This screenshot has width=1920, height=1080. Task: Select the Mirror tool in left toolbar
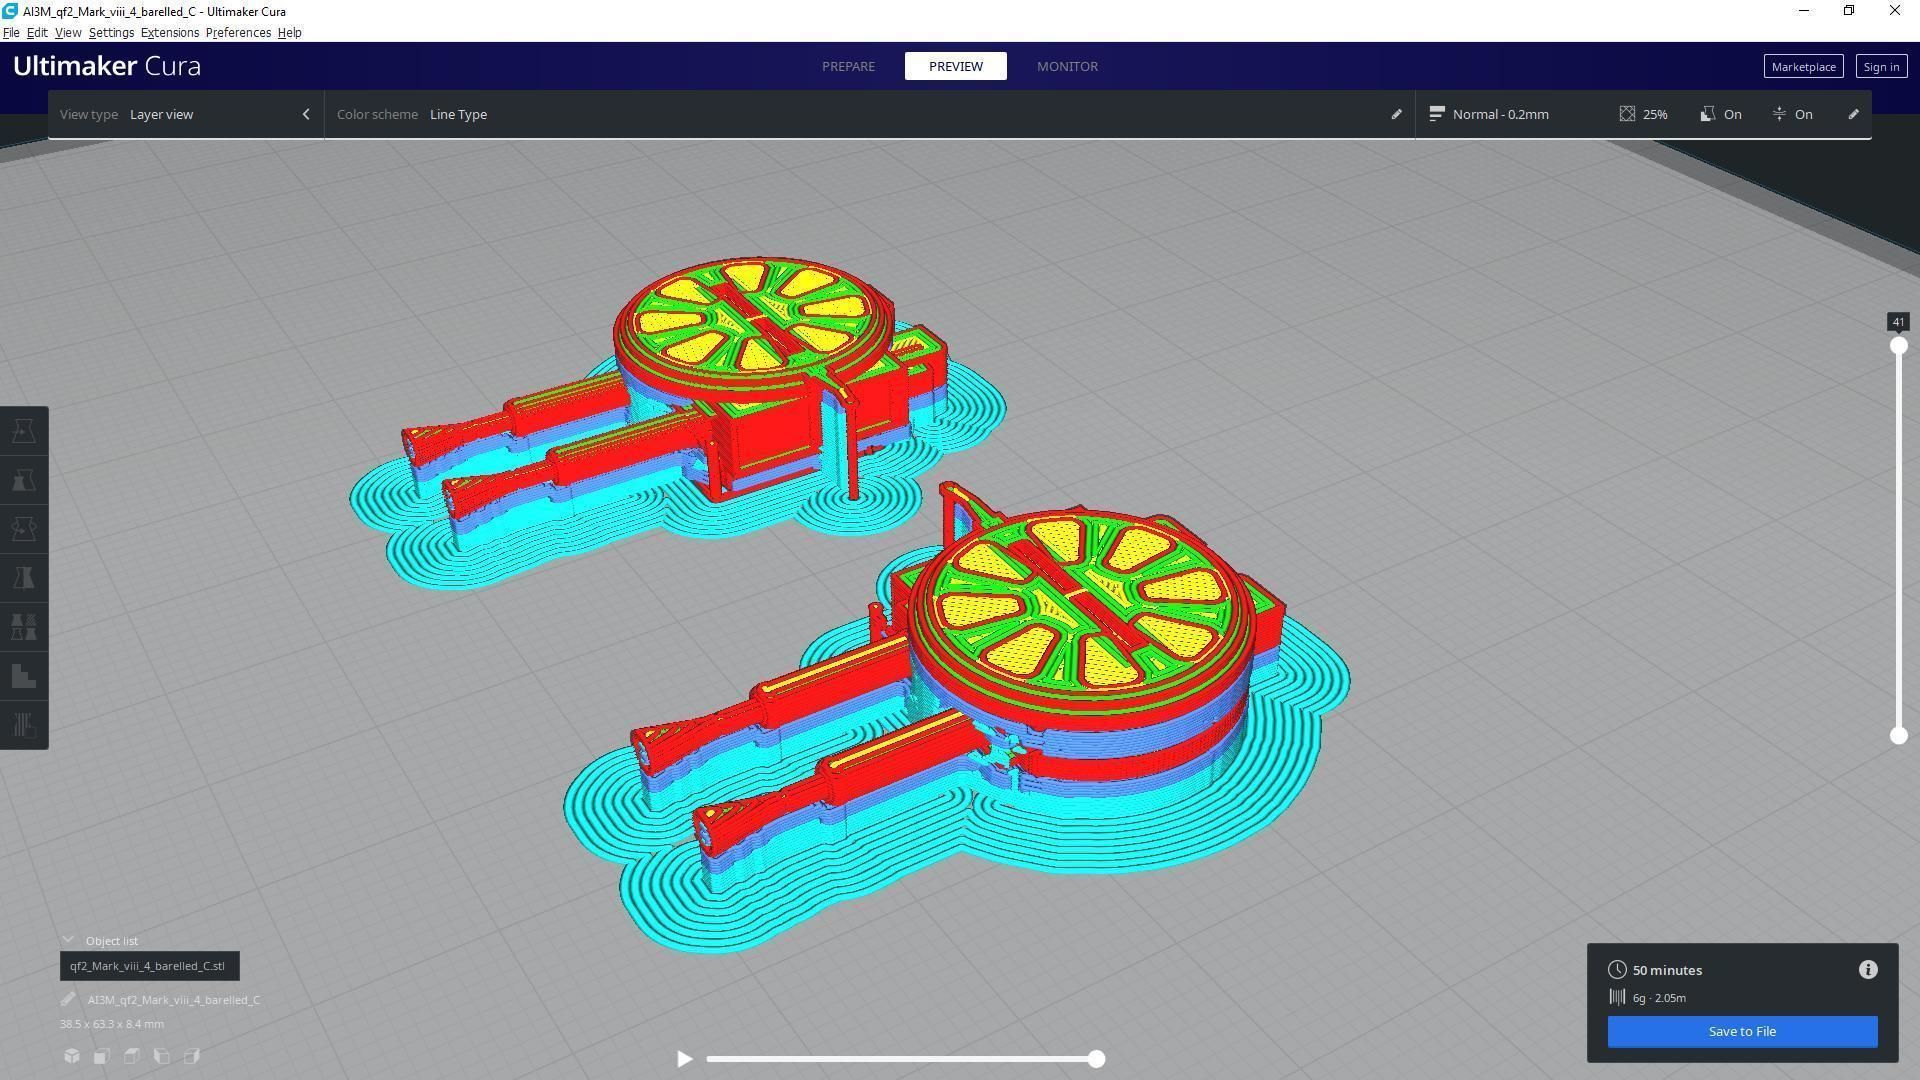(x=24, y=578)
